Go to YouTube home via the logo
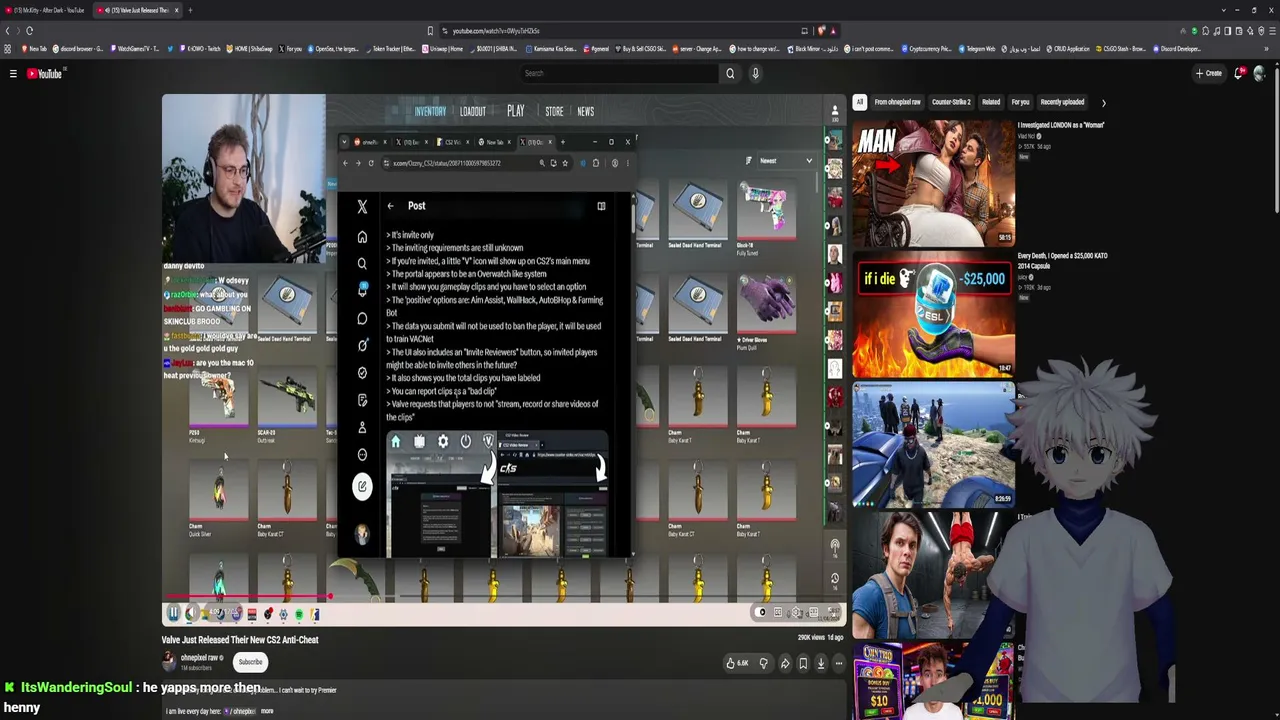The height and width of the screenshot is (720, 1280). 44,73
